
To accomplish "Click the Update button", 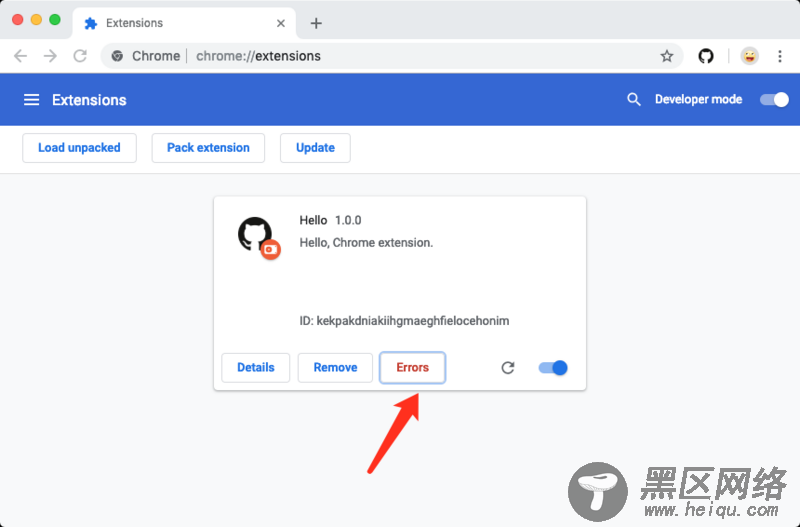I will pos(315,148).
